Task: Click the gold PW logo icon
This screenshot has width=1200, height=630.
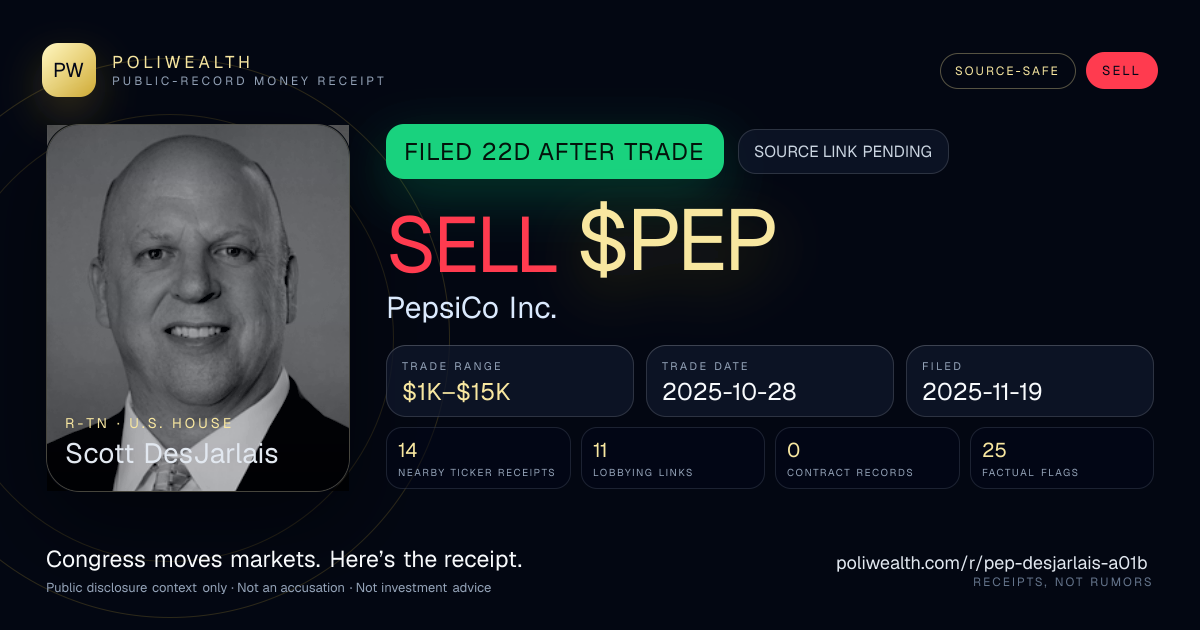Action: pyautogui.click(x=69, y=70)
